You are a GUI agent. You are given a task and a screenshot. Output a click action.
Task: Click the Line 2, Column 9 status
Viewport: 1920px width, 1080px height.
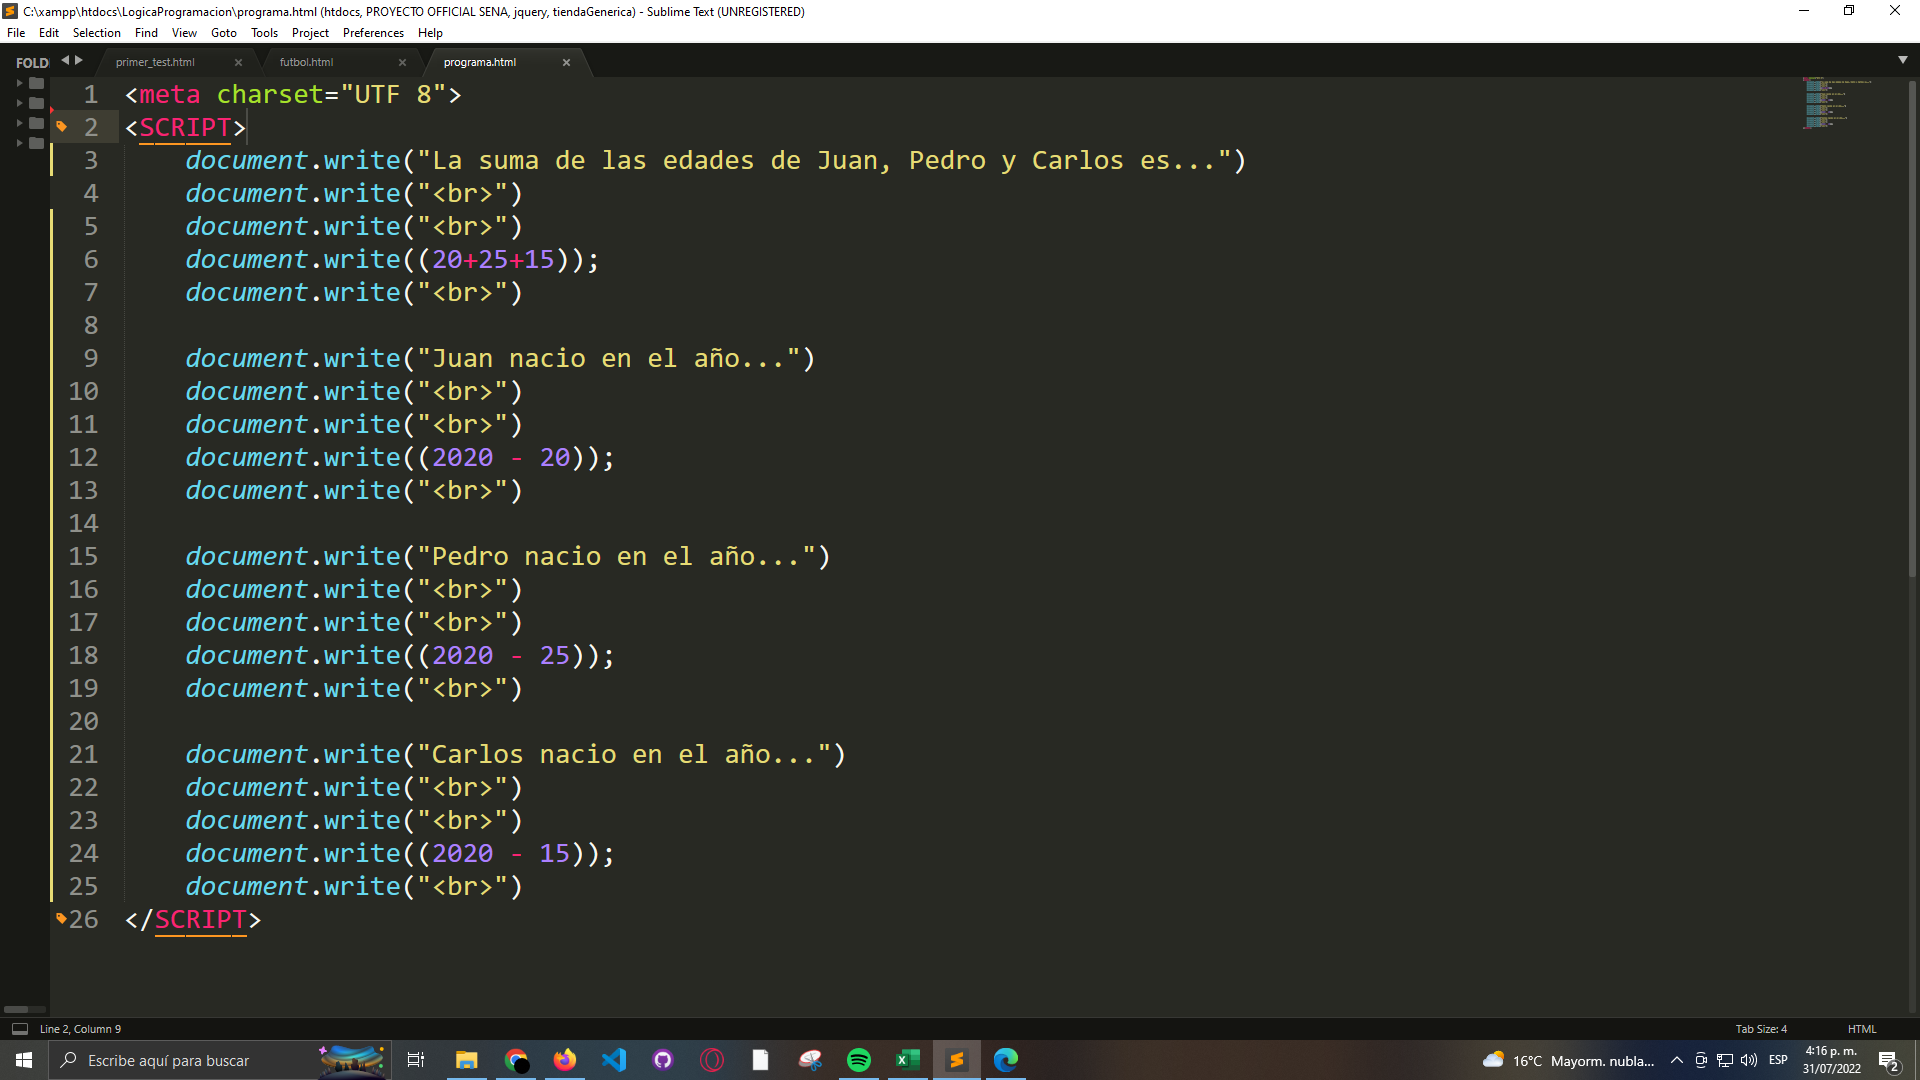click(80, 1029)
